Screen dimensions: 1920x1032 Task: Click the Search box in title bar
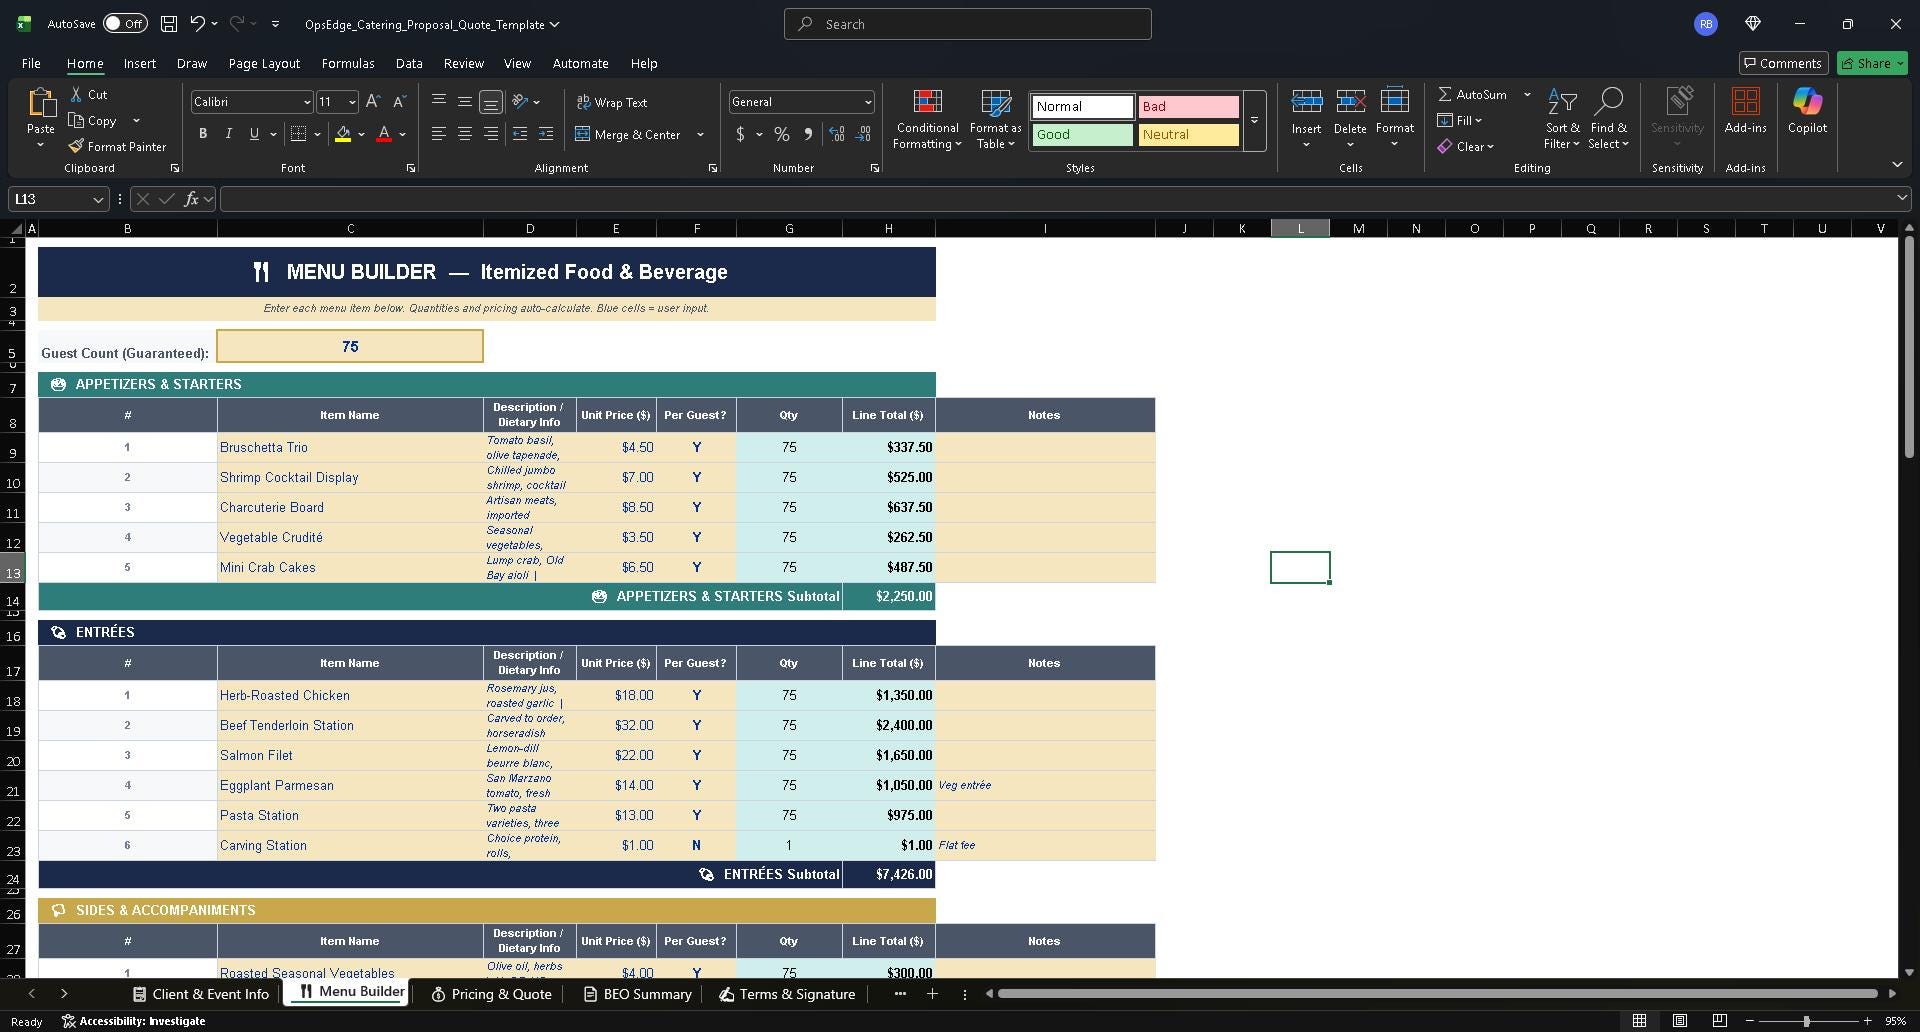pyautogui.click(x=967, y=24)
